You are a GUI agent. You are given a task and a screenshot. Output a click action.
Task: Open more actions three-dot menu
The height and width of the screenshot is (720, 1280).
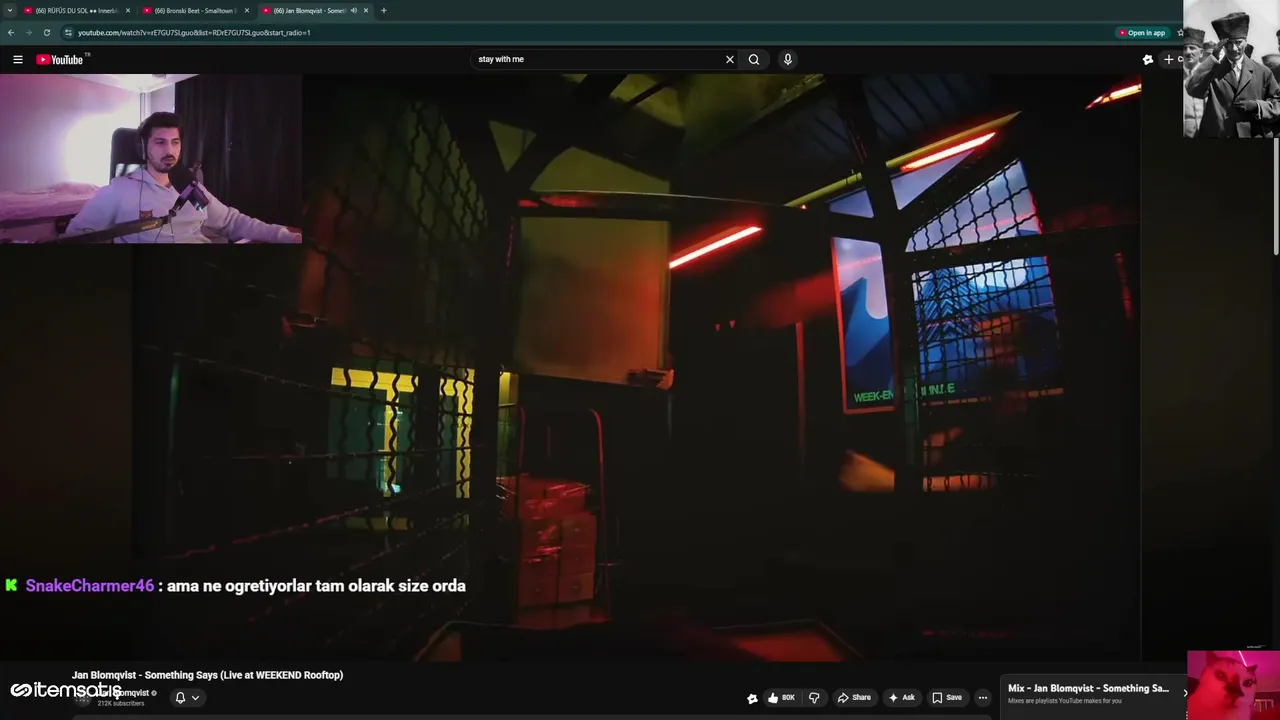pyautogui.click(x=983, y=698)
